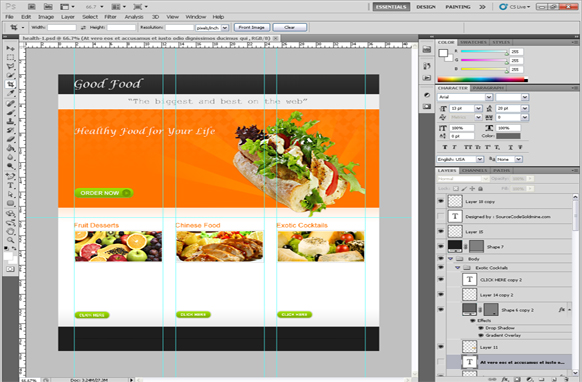
Task: Select the History Brush tool
Action: pos(10,130)
